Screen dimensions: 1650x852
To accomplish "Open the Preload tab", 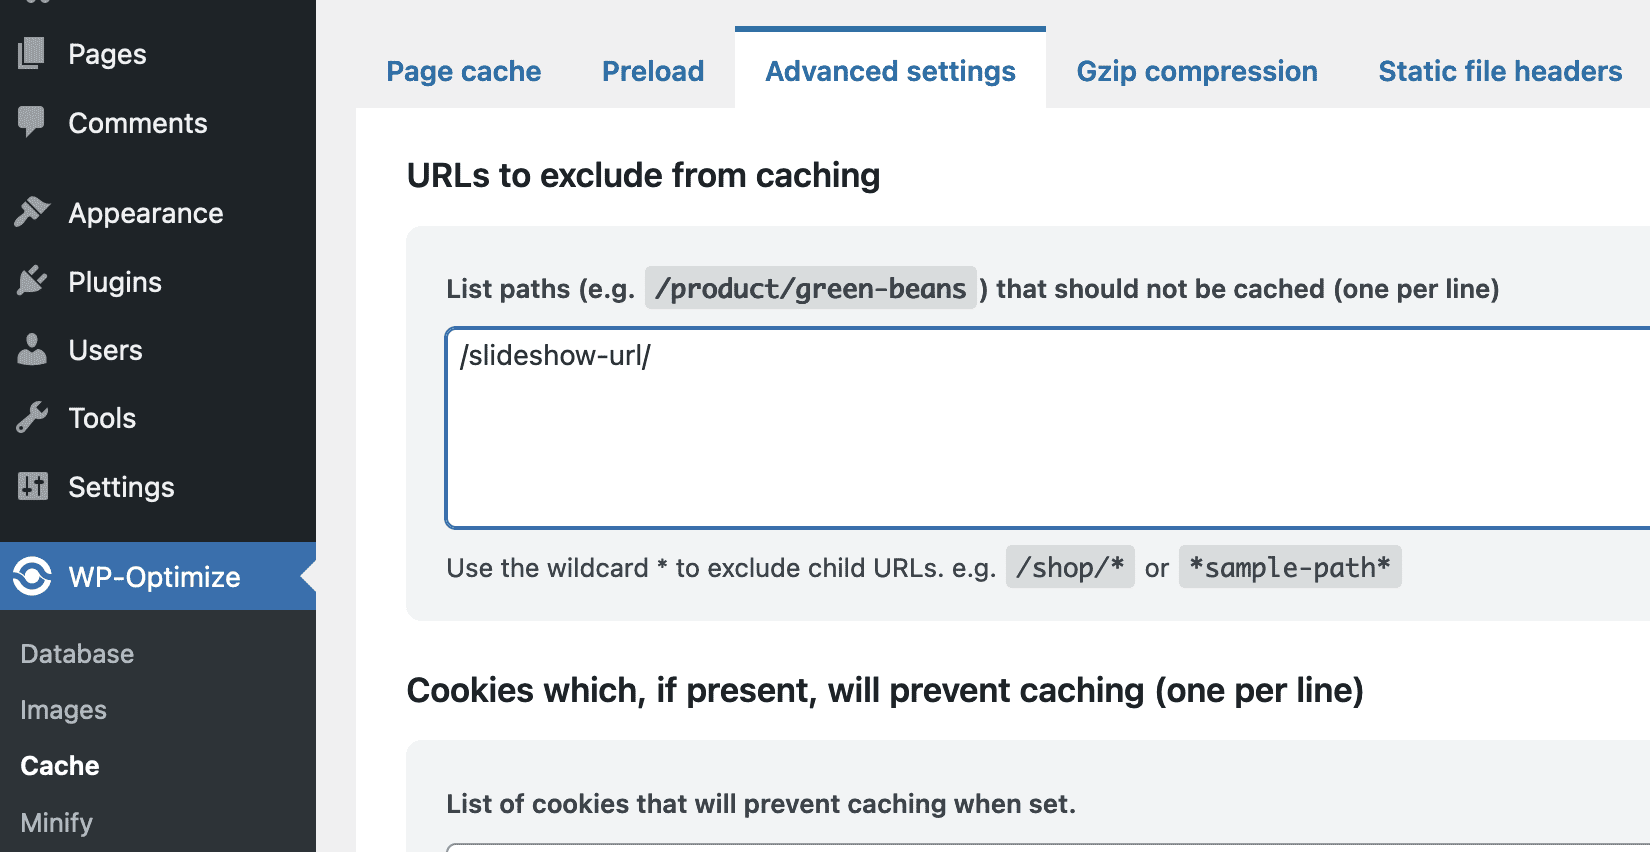I will (x=653, y=71).
